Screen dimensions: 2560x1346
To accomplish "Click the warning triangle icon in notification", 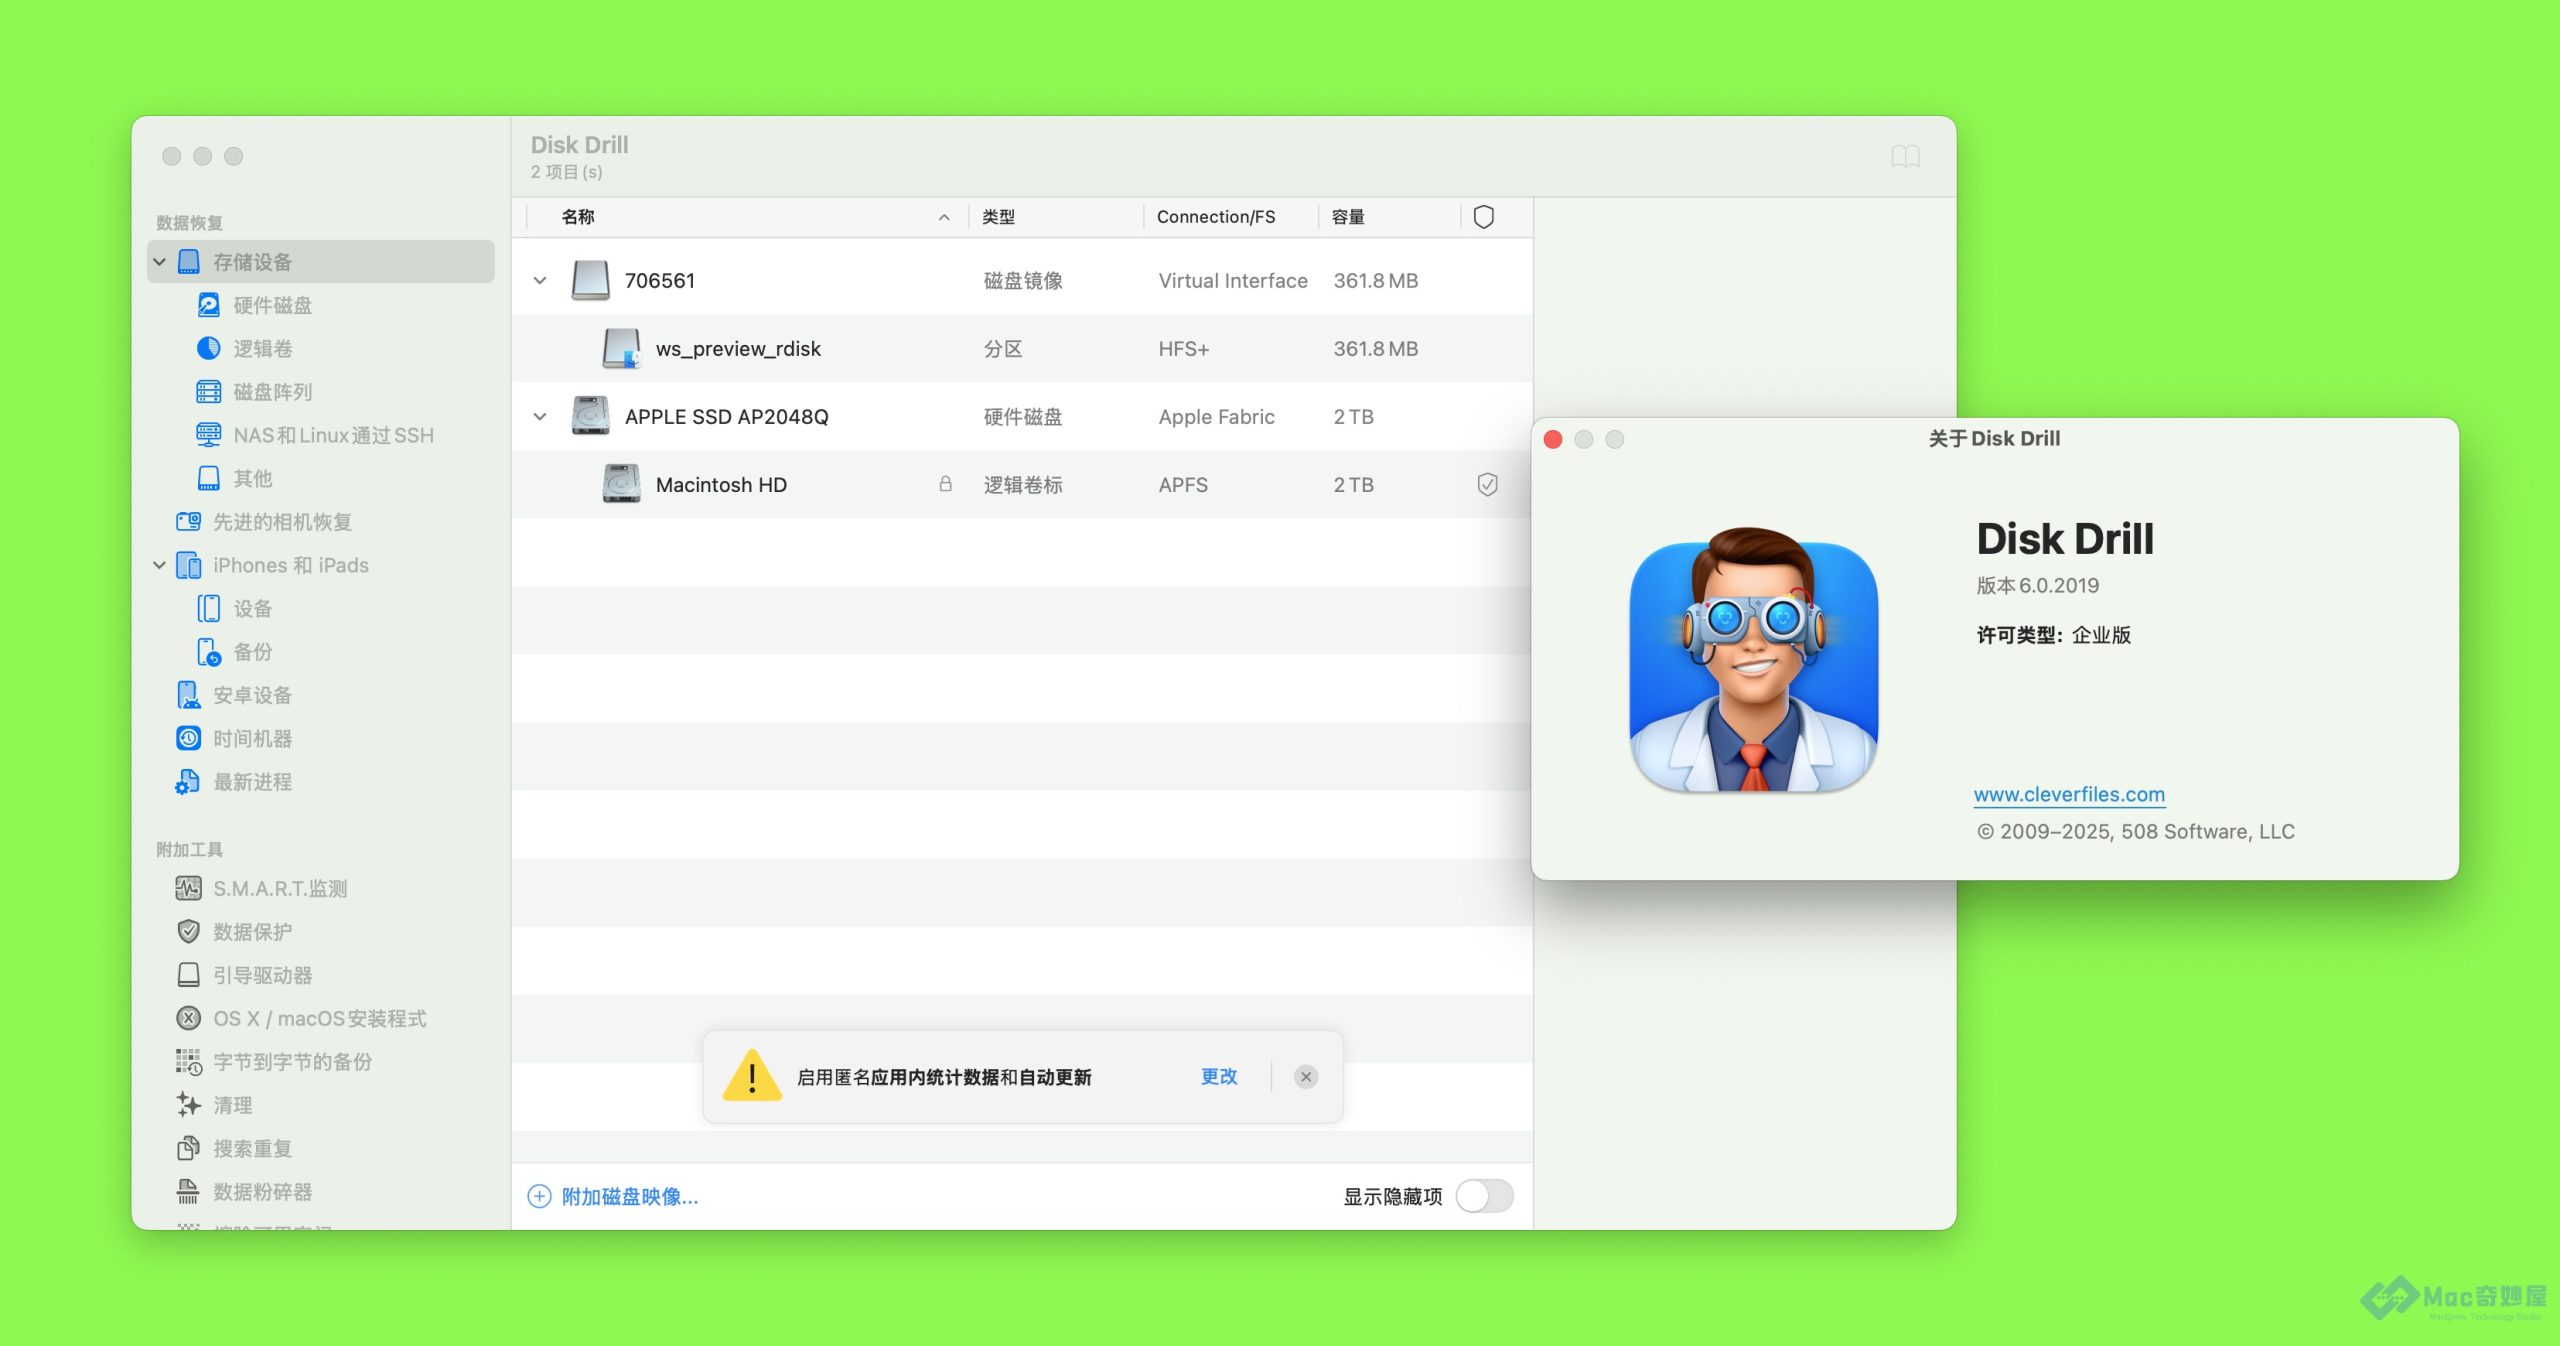I will [752, 1075].
